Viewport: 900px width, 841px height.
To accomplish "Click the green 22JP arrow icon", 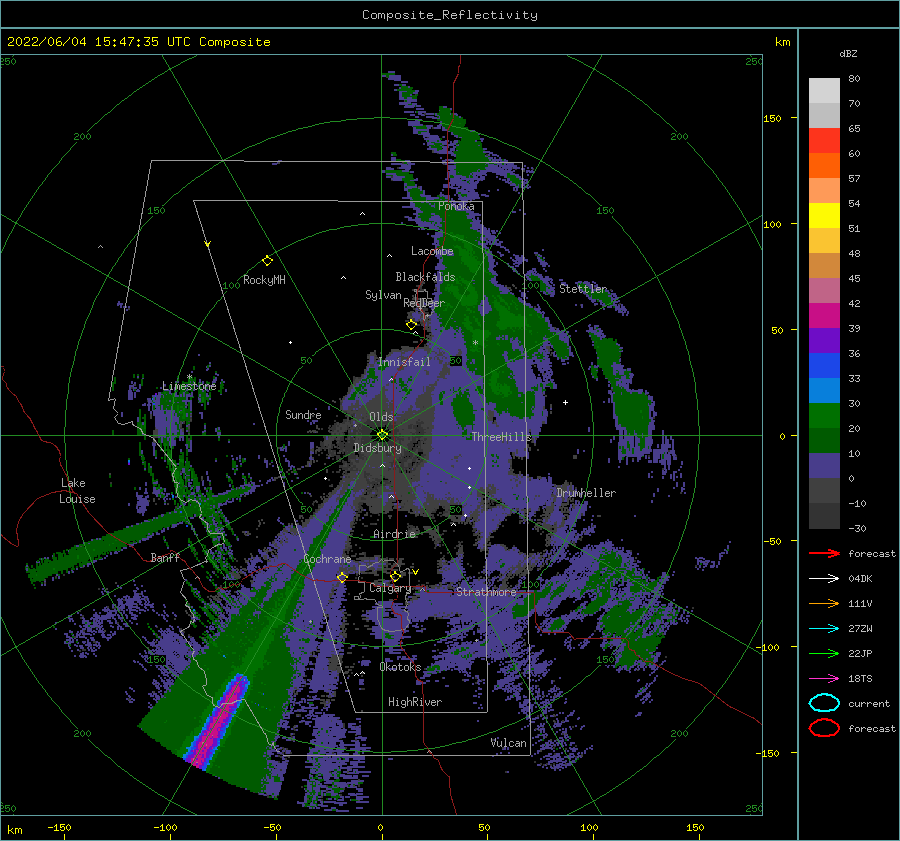I will 824,653.
